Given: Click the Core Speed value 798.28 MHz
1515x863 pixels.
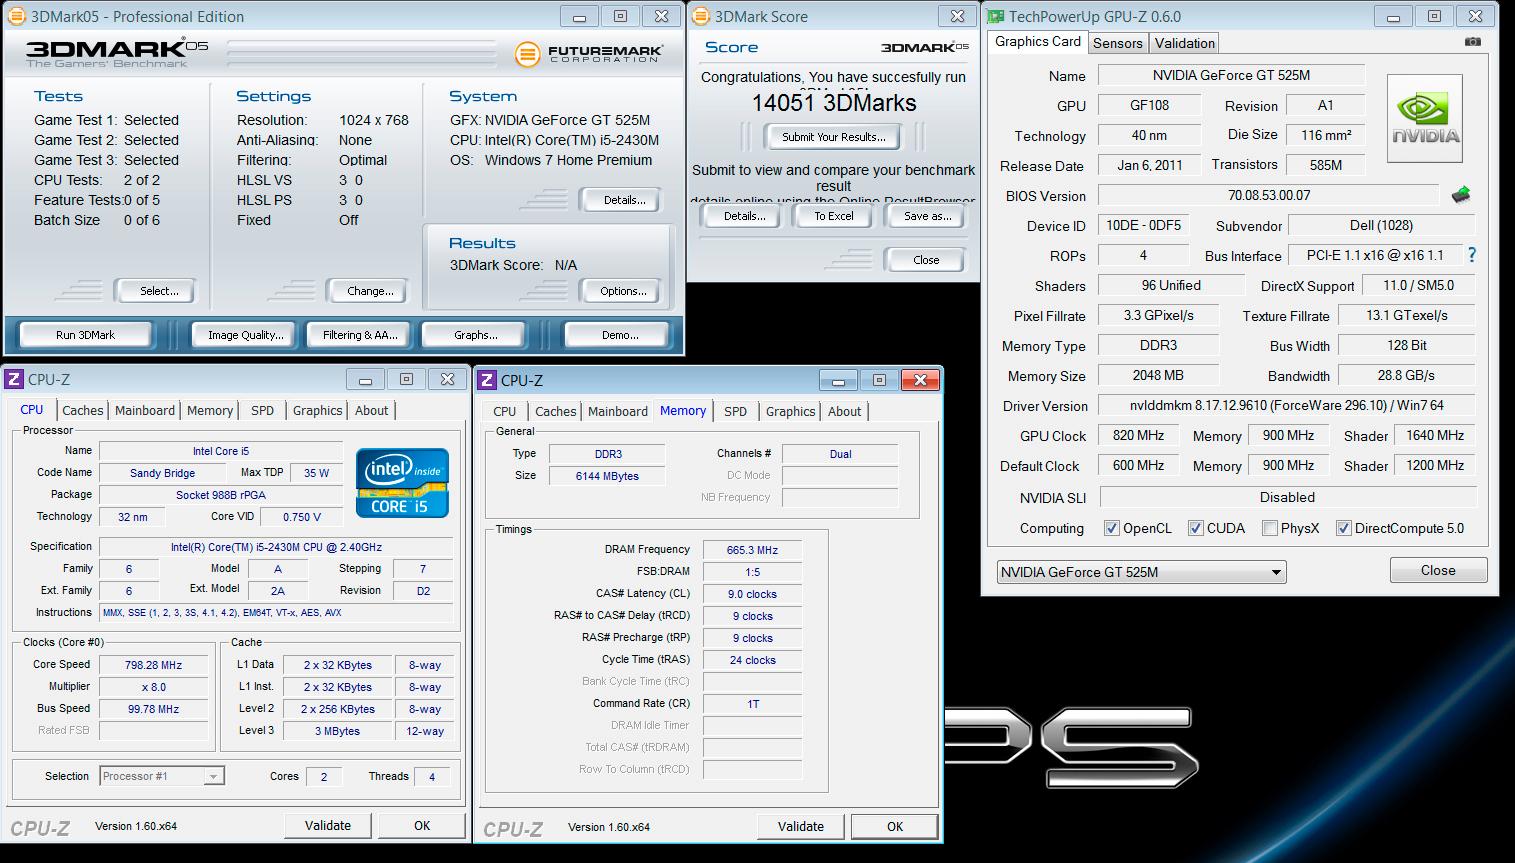Looking at the screenshot, I should [153, 665].
